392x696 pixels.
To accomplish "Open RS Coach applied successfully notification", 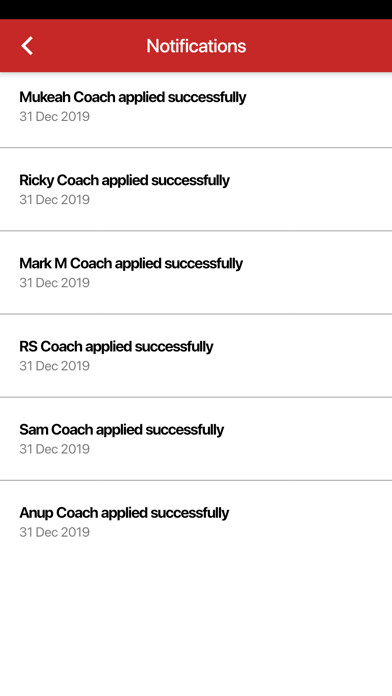I will pos(196,356).
